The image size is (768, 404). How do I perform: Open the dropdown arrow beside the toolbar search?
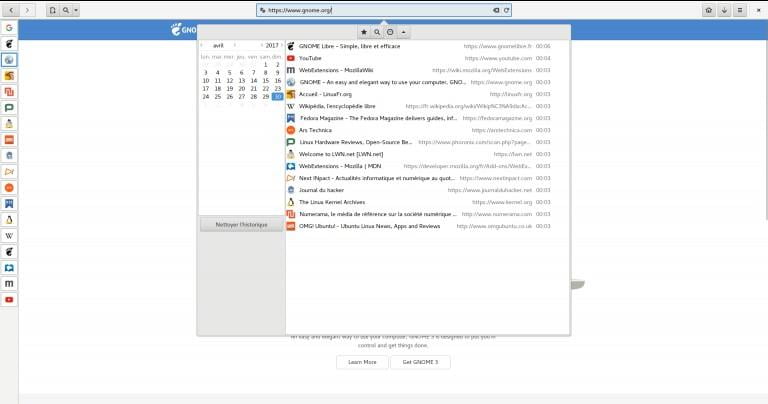(x=75, y=10)
